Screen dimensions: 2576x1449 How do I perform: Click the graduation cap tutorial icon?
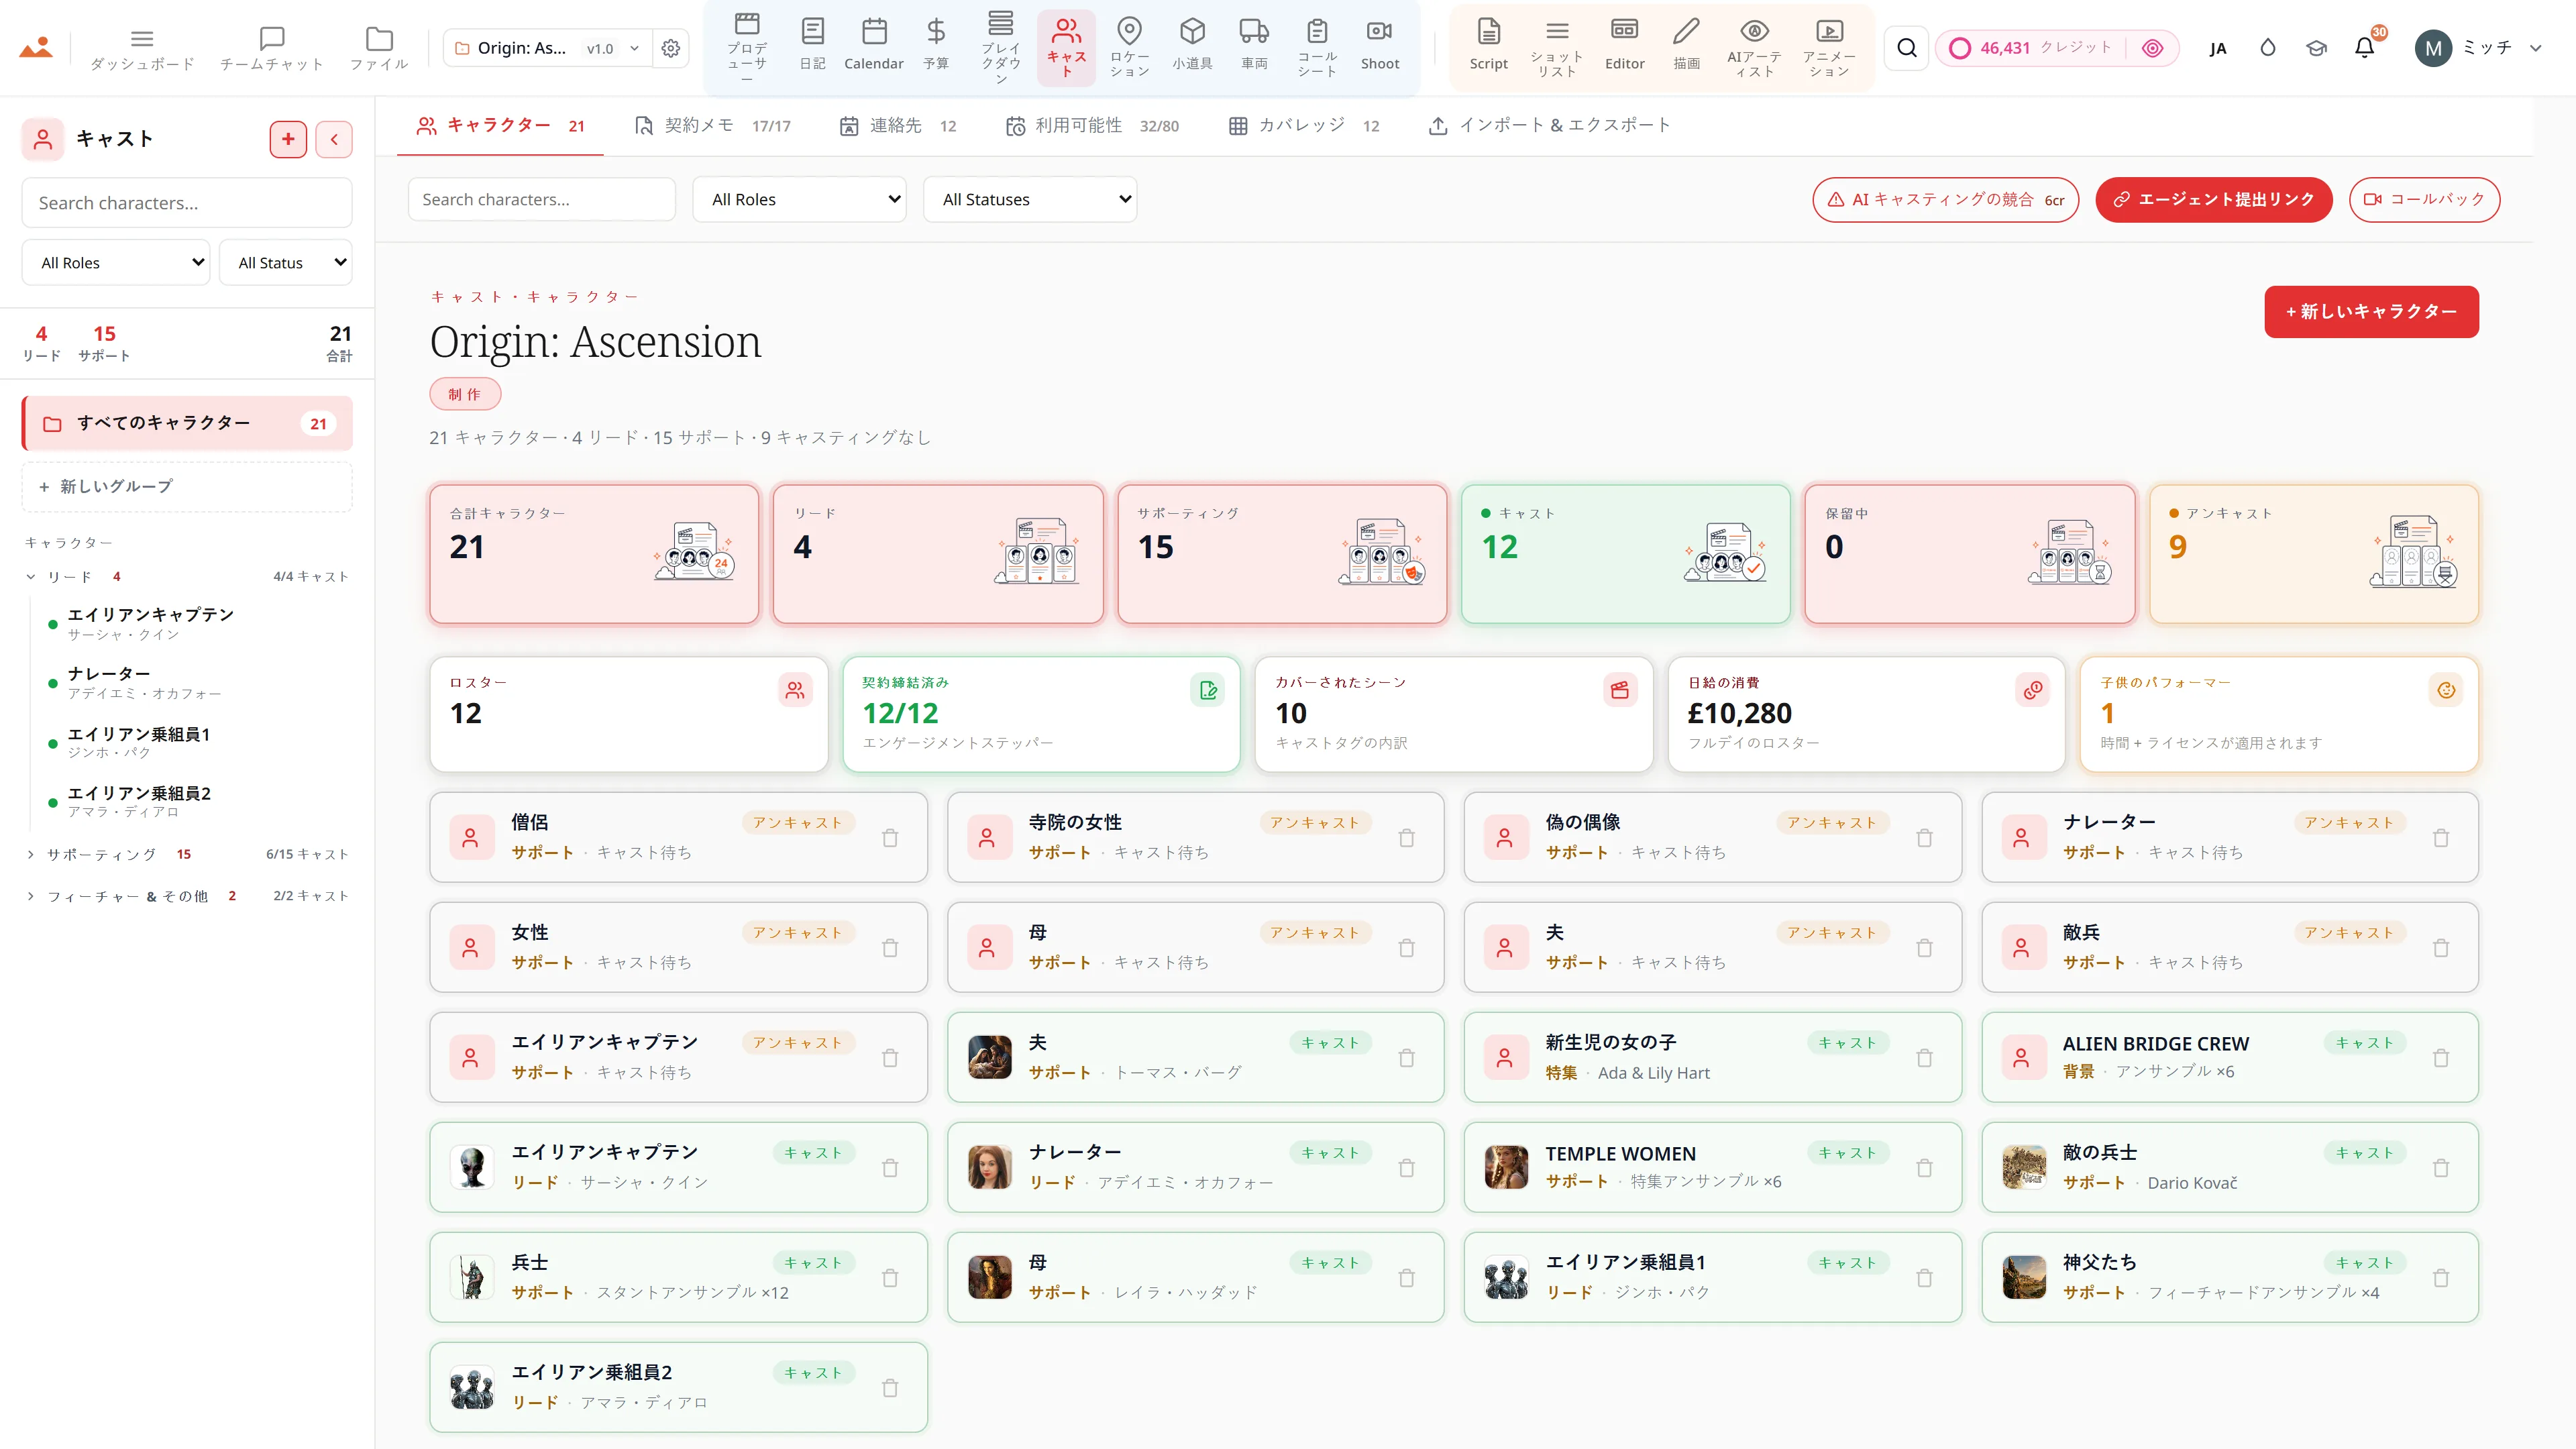pos(2317,48)
